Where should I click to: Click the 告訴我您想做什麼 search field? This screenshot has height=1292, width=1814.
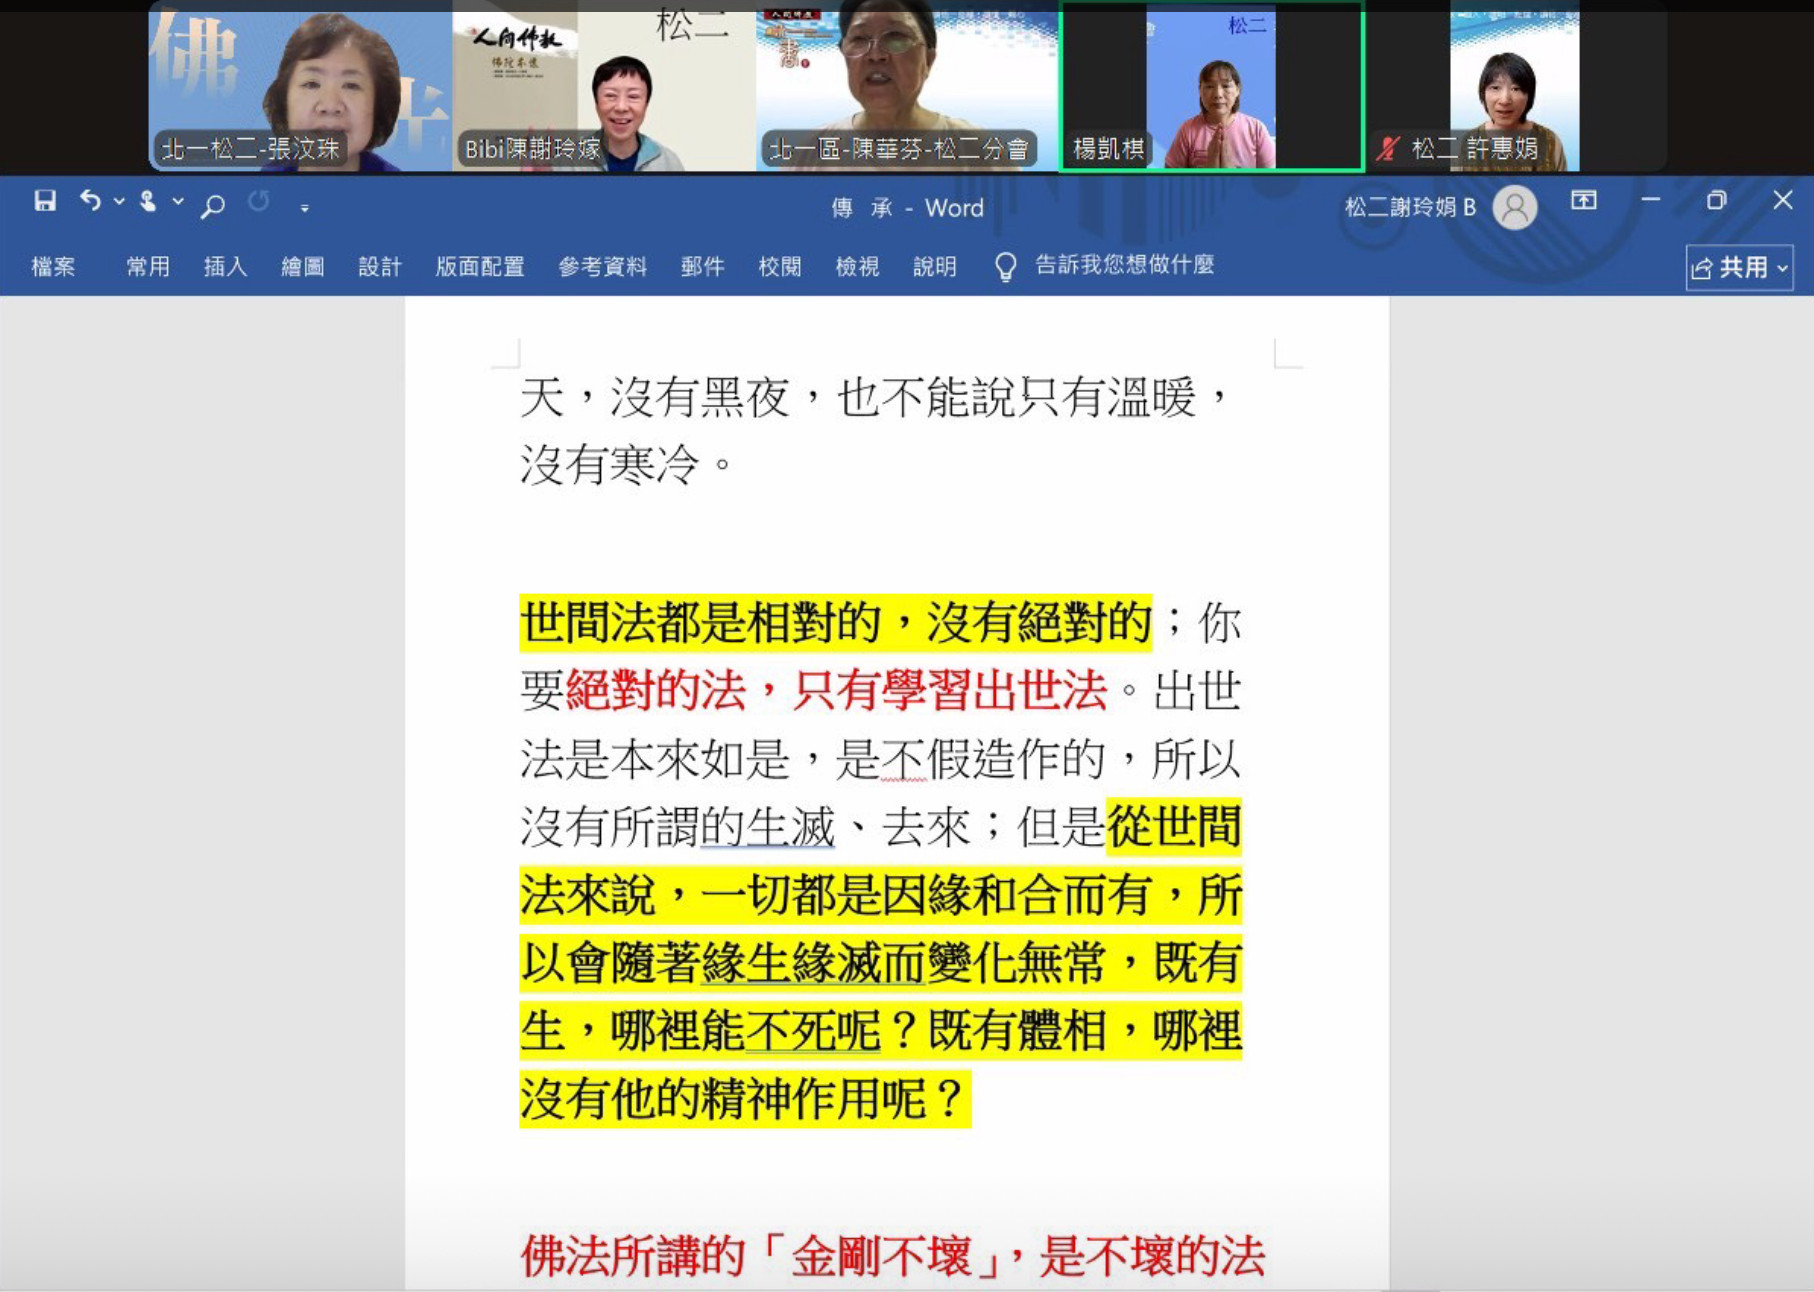(1124, 265)
